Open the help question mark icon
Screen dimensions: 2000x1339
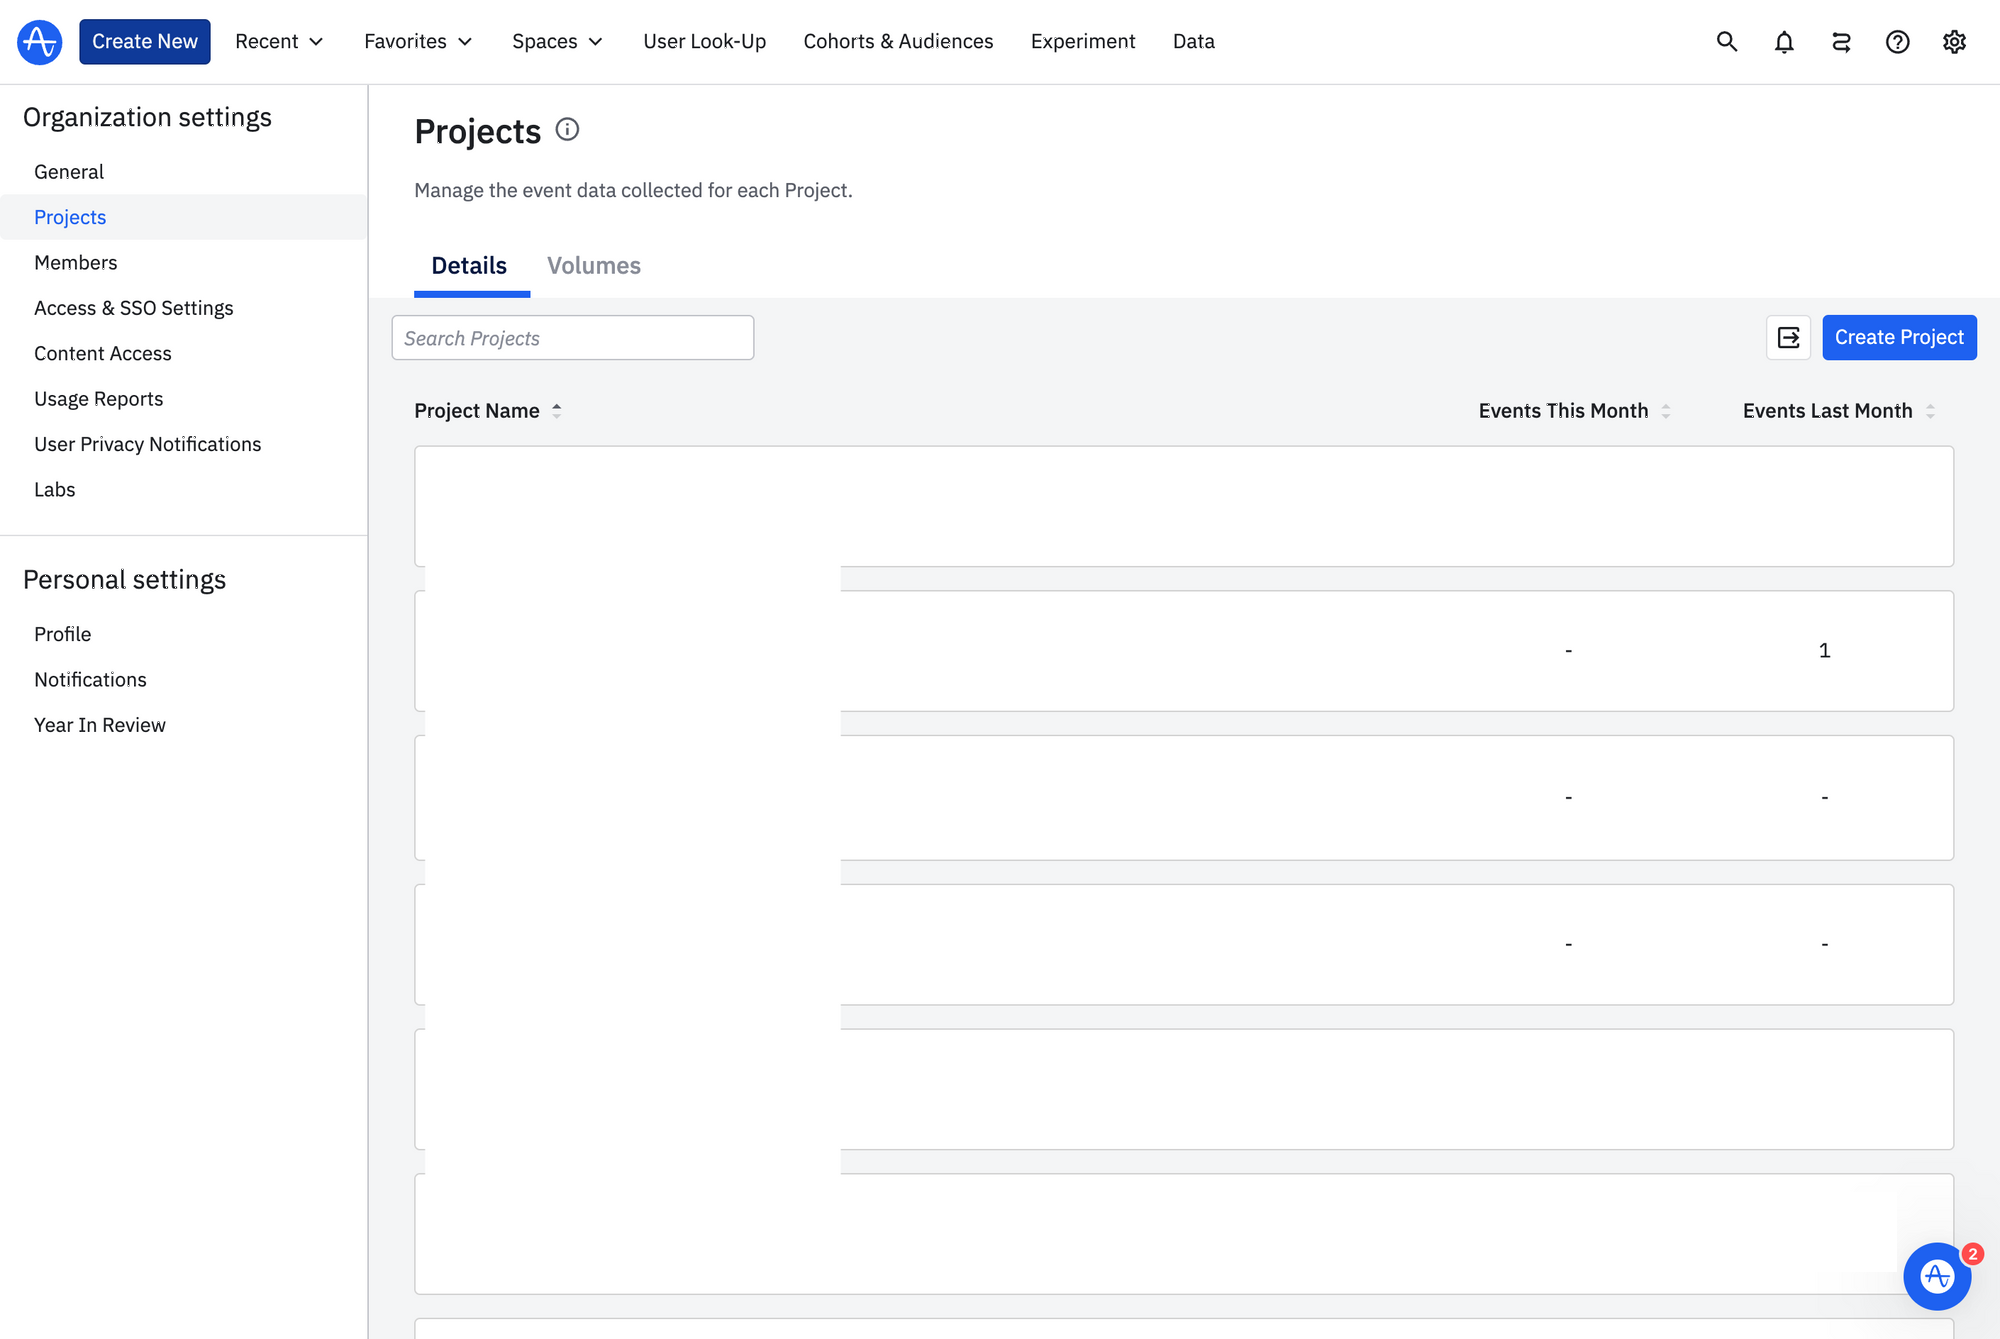pos(1897,42)
